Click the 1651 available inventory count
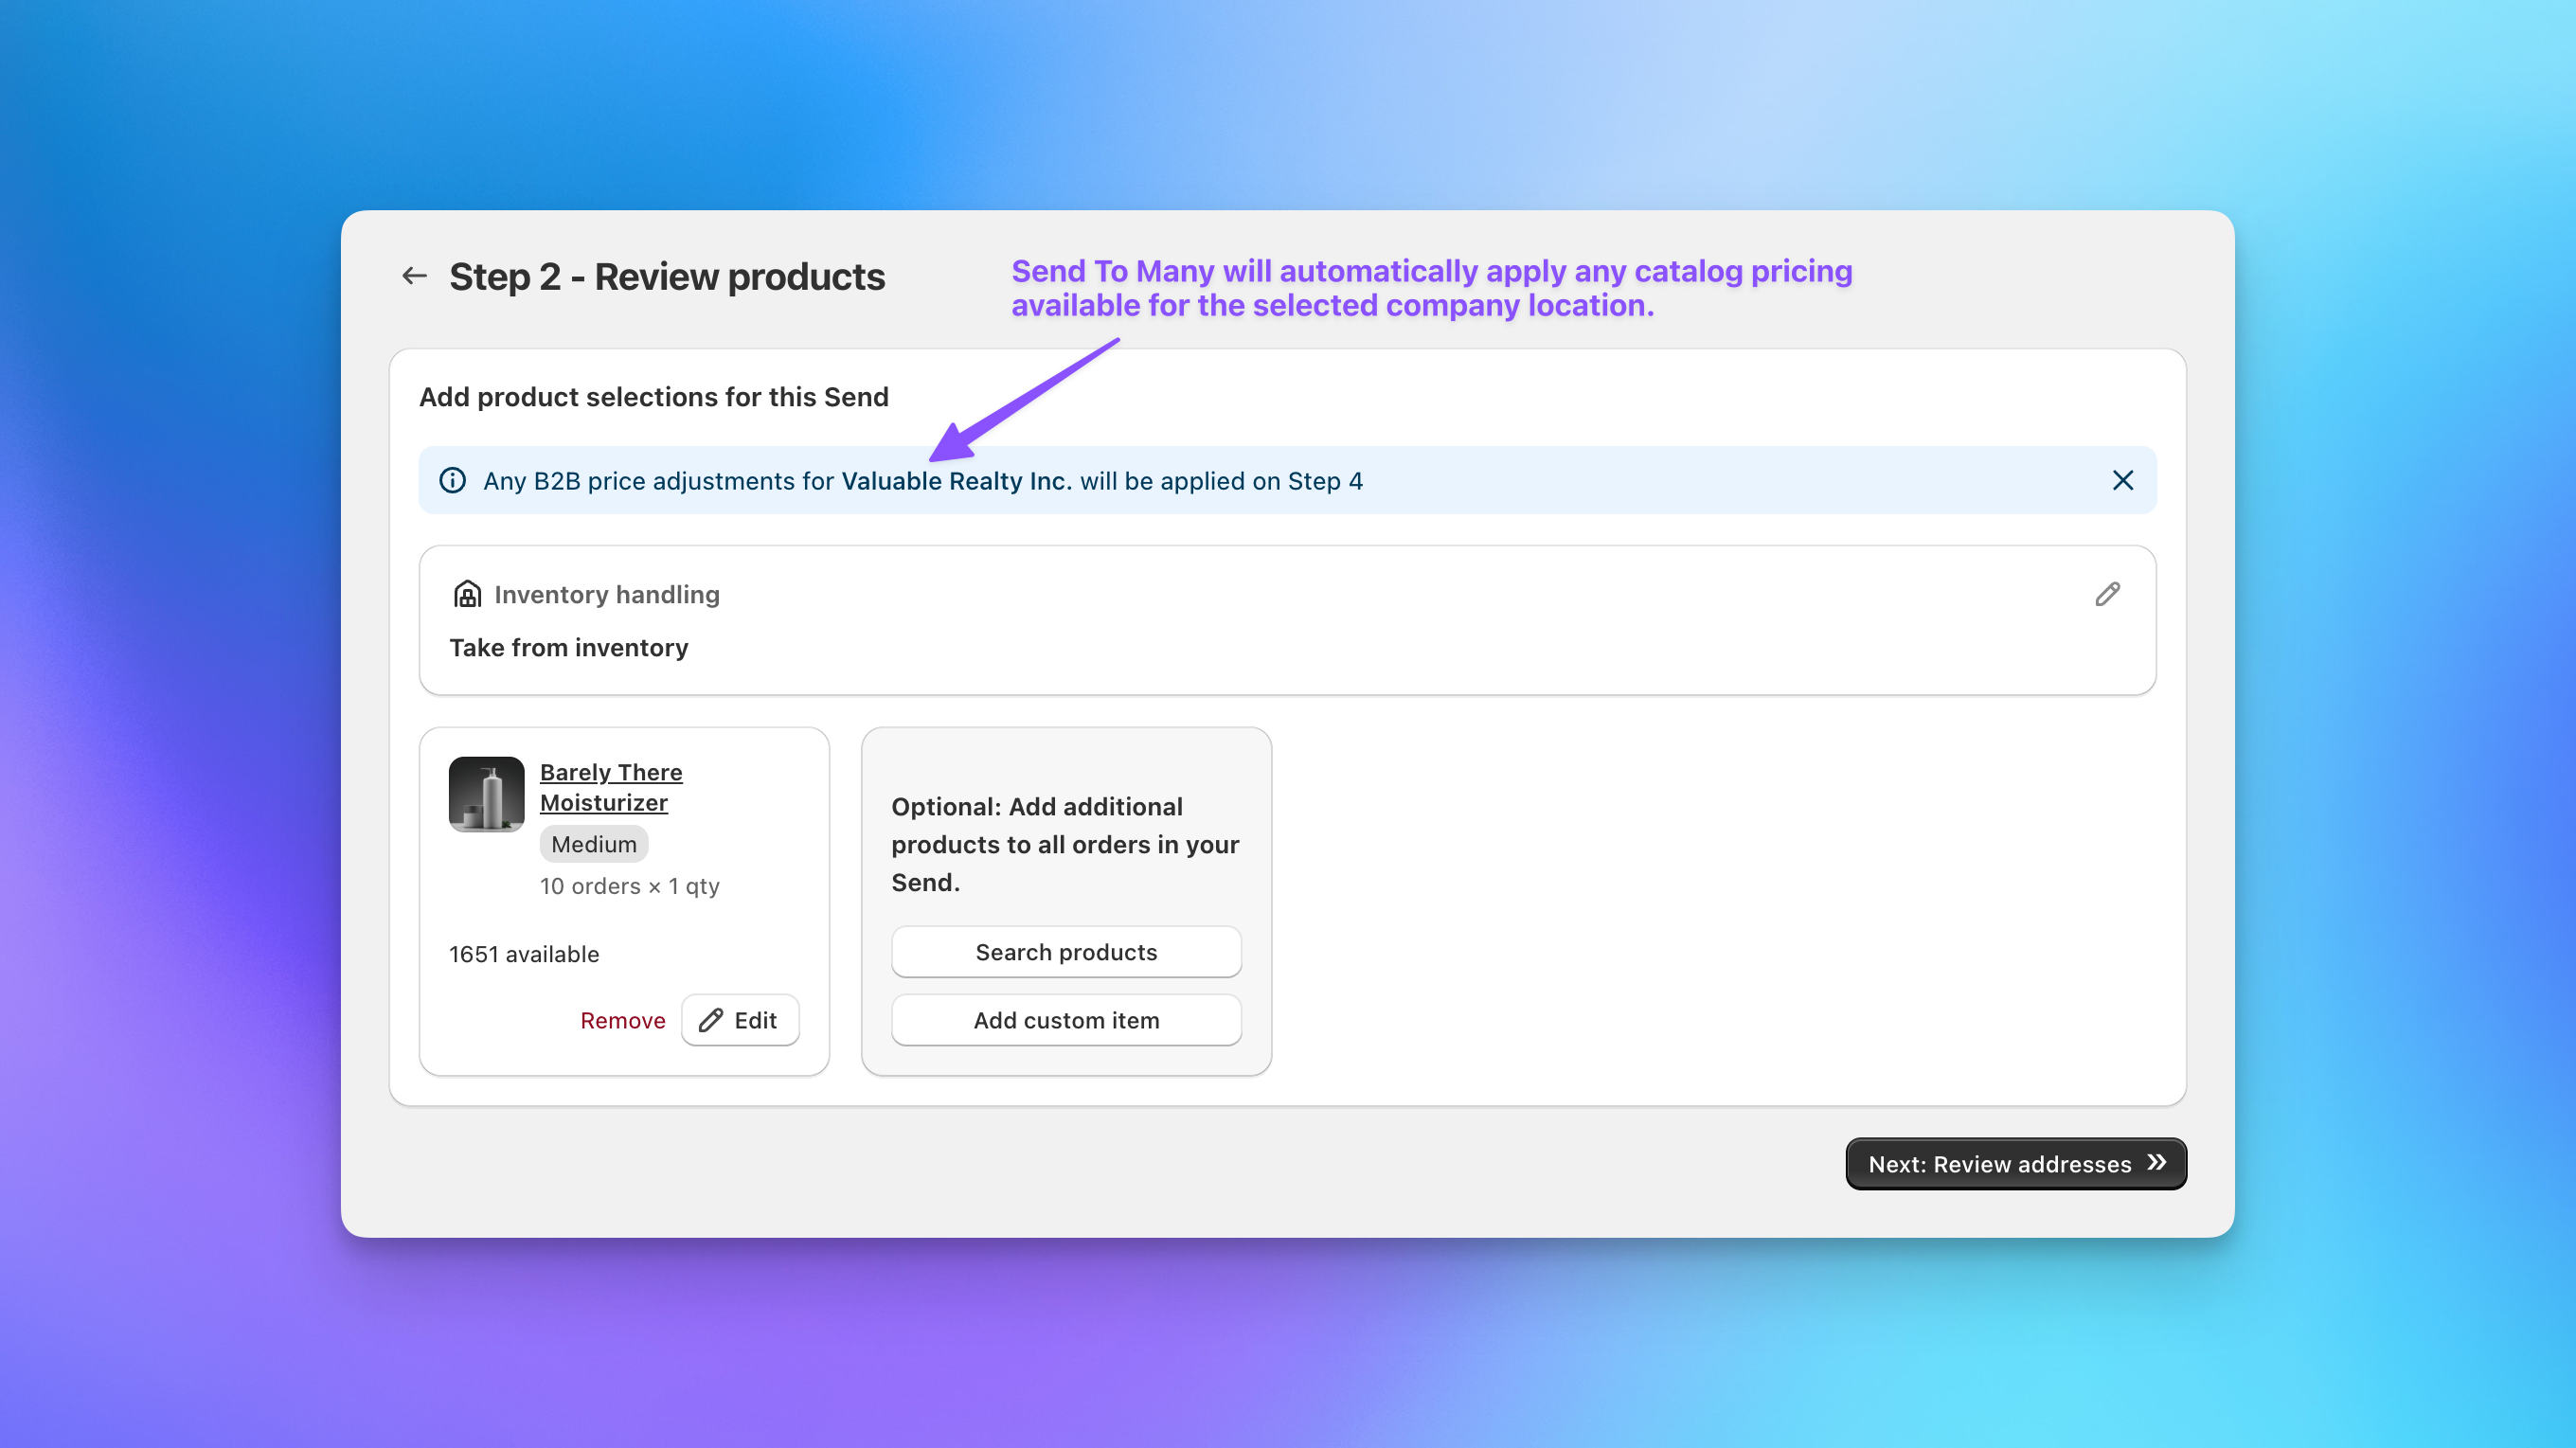This screenshot has height=1448, width=2576. 523,953
